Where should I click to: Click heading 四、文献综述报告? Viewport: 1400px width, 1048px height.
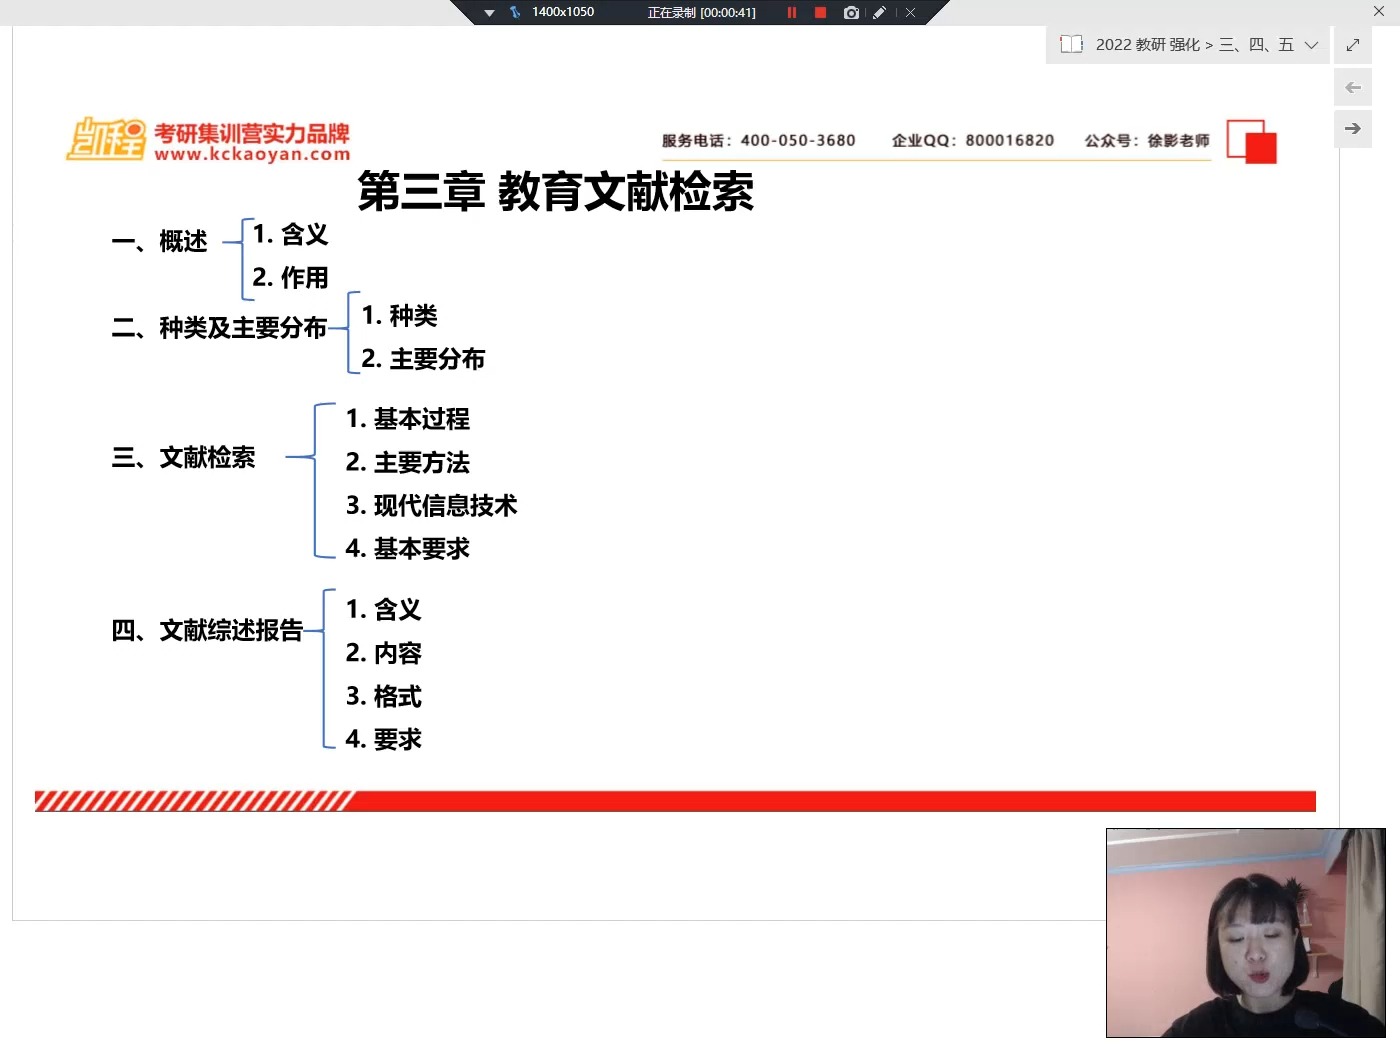208,630
